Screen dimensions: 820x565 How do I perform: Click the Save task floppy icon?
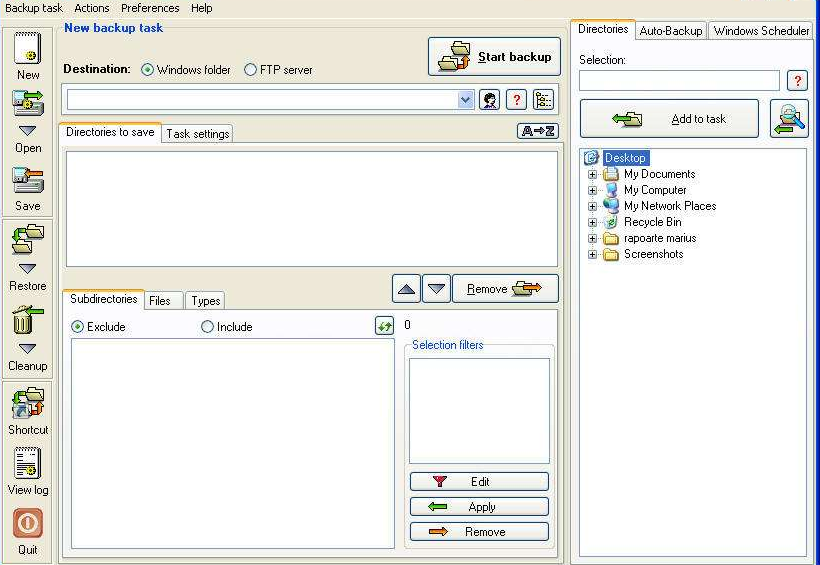point(28,180)
